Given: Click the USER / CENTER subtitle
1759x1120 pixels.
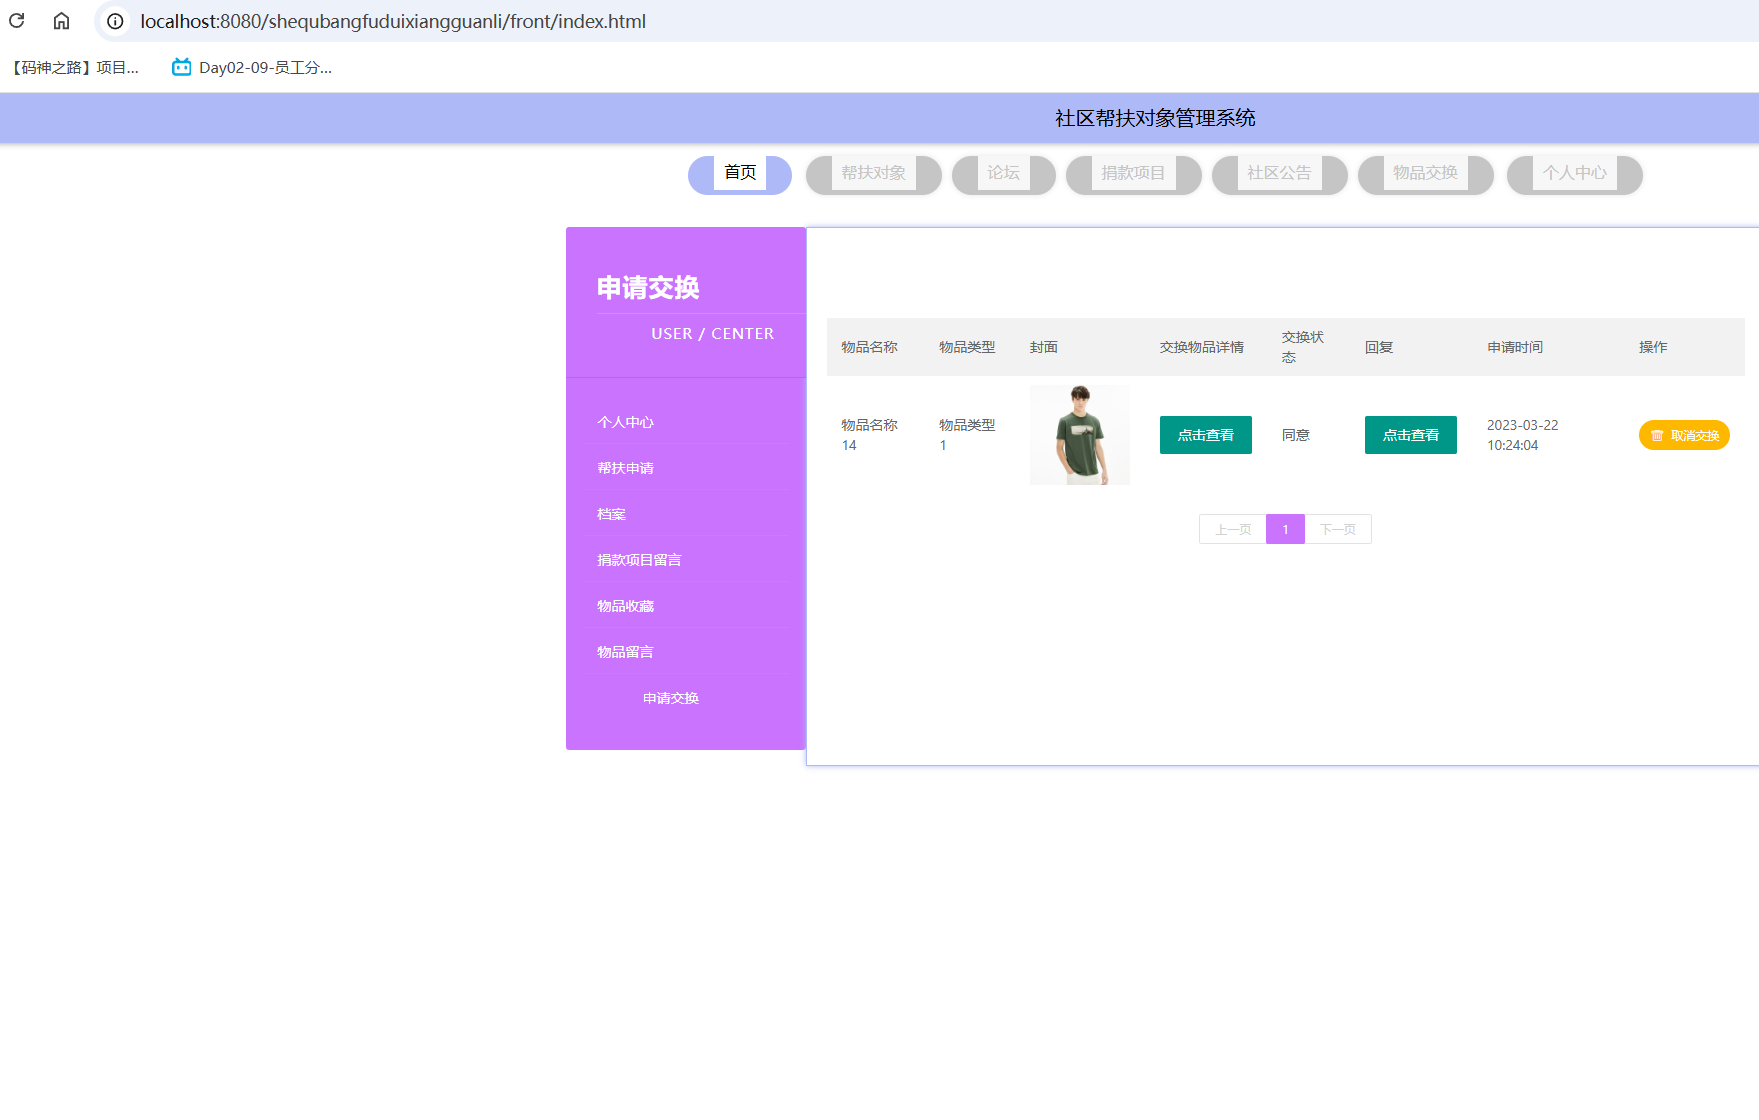Looking at the screenshot, I should click(x=712, y=334).
